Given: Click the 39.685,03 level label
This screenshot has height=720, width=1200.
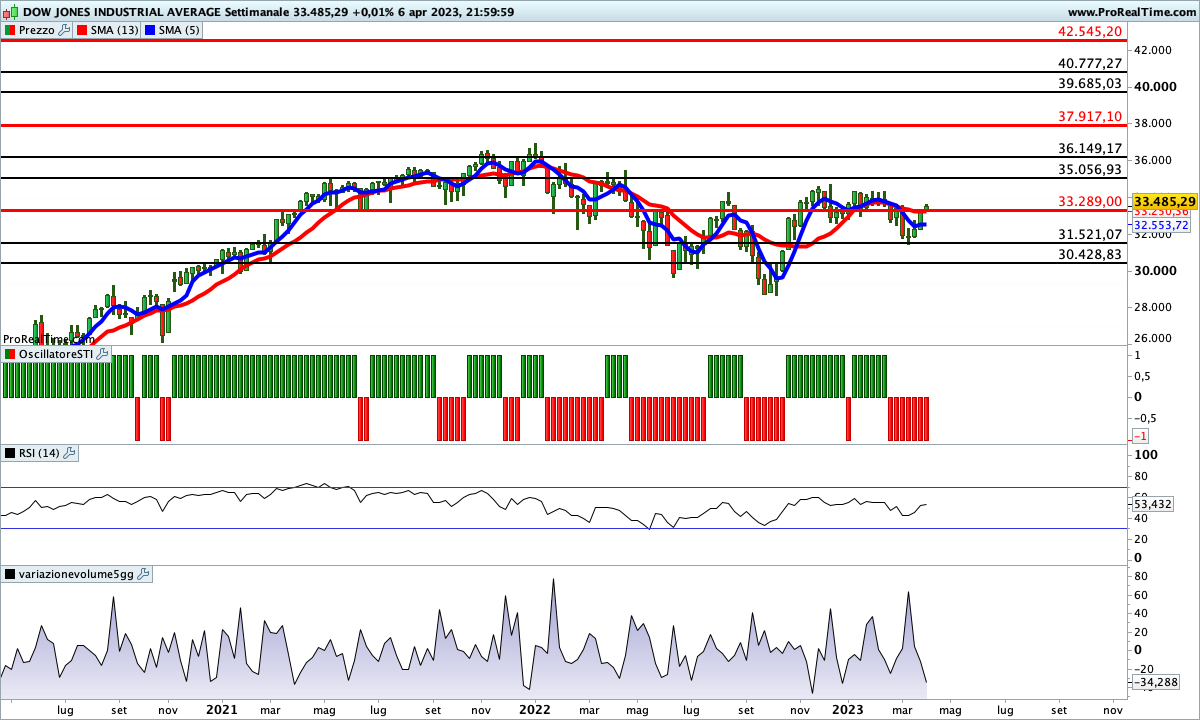Looking at the screenshot, I should (x=1090, y=83).
